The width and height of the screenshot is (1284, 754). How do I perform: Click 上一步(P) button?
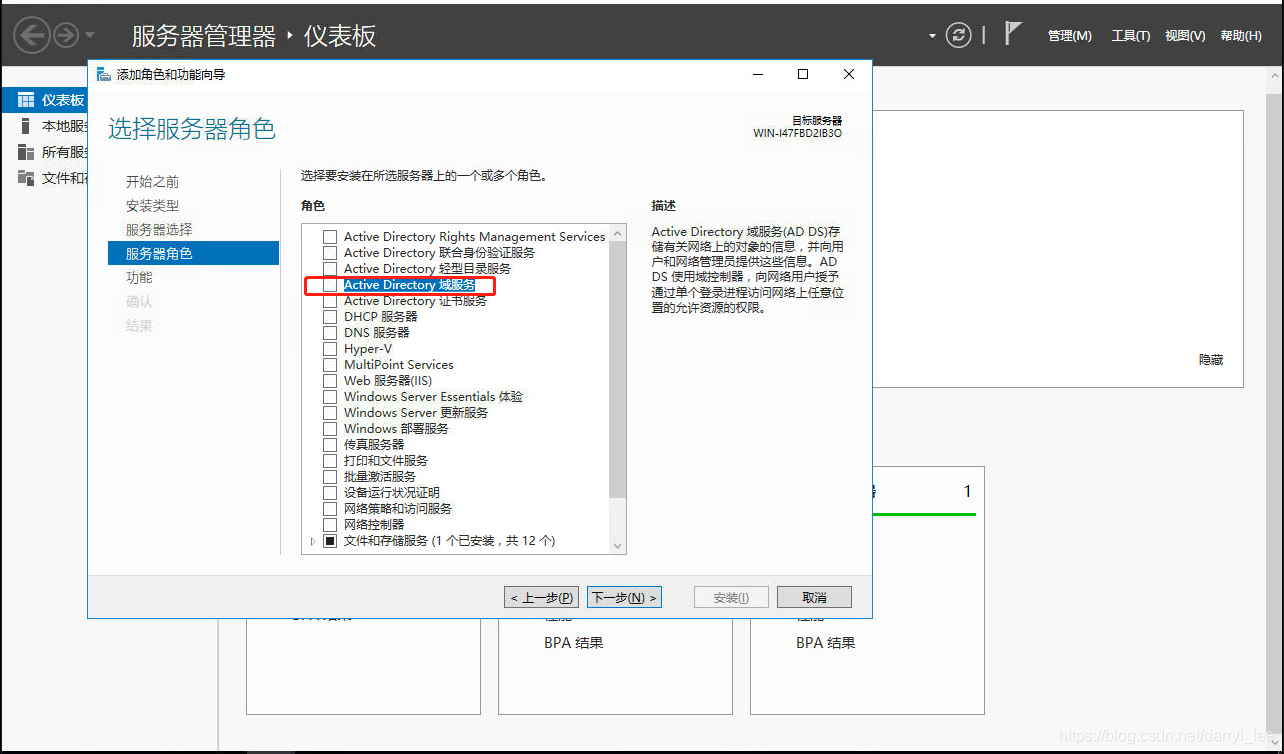tap(542, 597)
